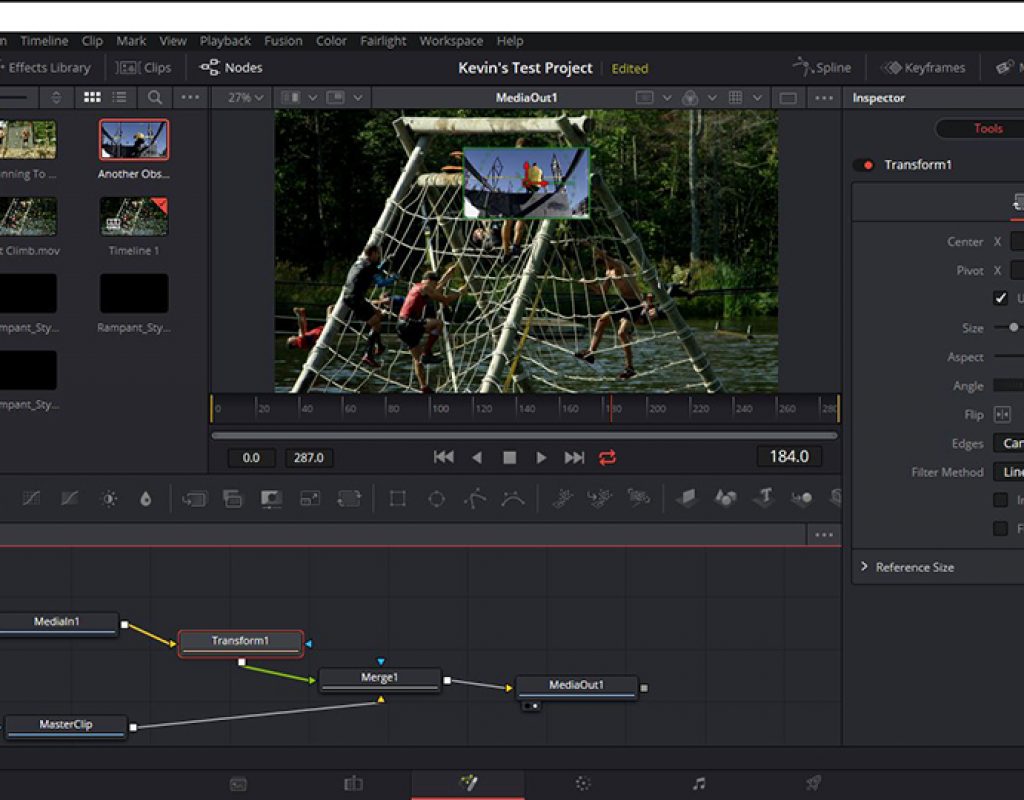Image resolution: width=1024 pixels, height=800 pixels.
Task: Open the Workspace menu
Action: (451, 40)
